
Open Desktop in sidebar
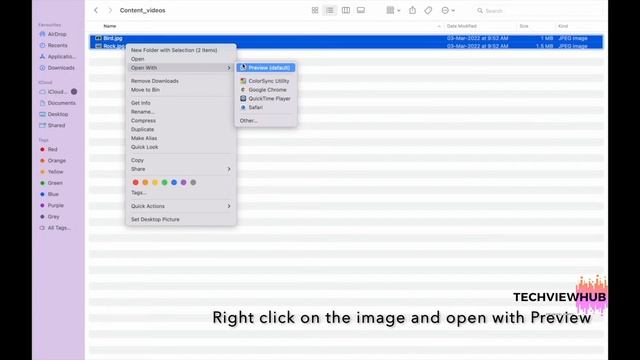[58, 114]
